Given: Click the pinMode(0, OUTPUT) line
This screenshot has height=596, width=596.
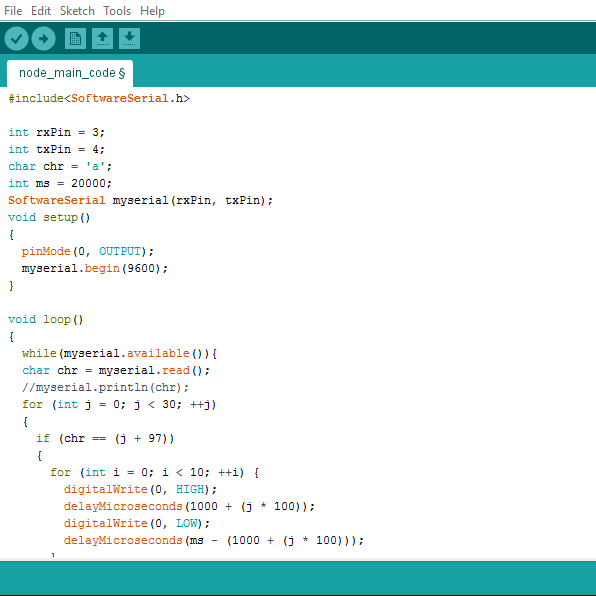Looking at the screenshot, I should (87, 251).
